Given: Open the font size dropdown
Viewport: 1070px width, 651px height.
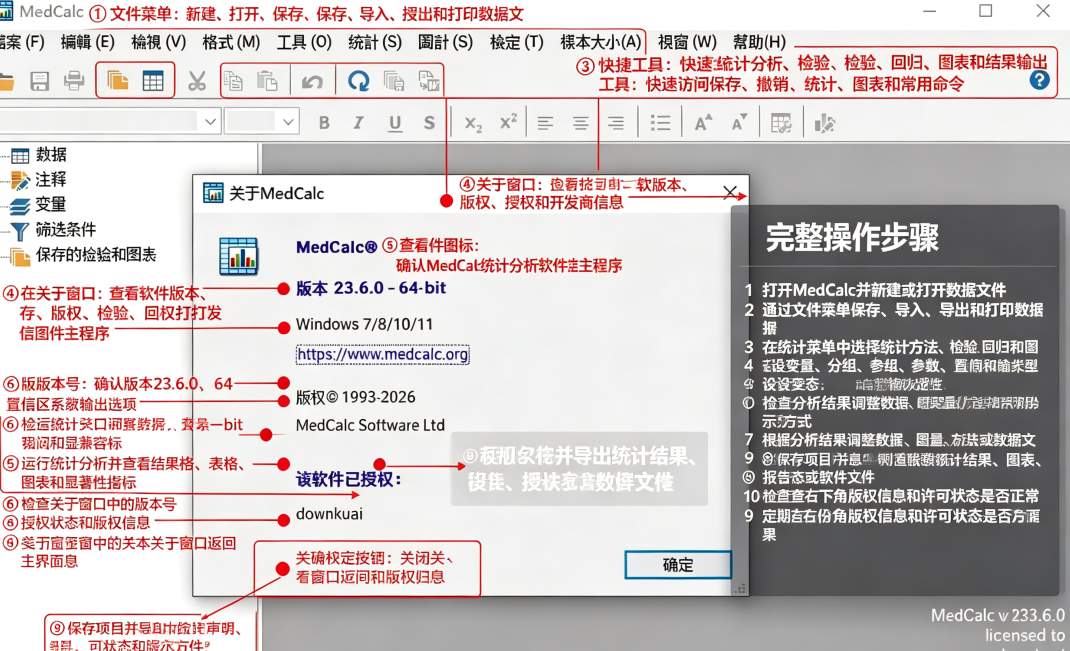Looking at the screenshot, I should [x=288, y=122].
